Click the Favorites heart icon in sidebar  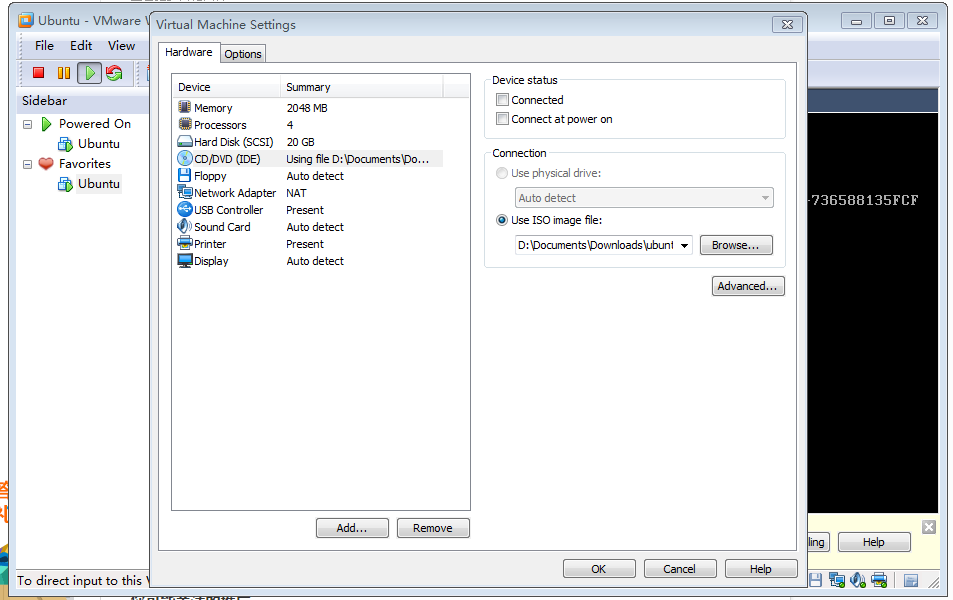[46, 164]
